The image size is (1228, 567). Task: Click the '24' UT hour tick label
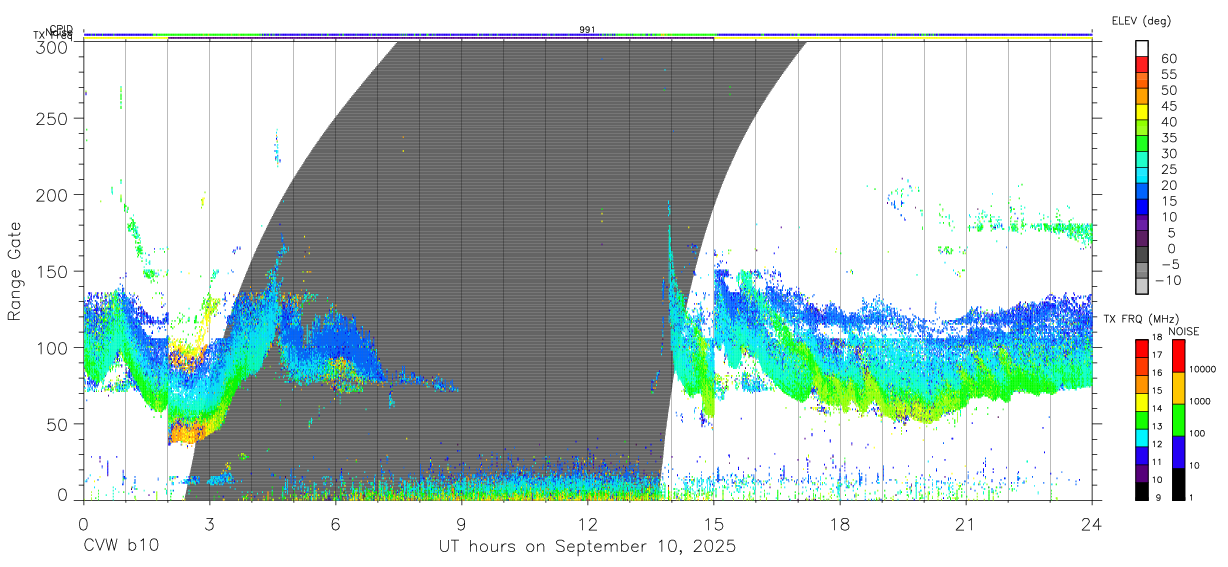pos(1092,524)
